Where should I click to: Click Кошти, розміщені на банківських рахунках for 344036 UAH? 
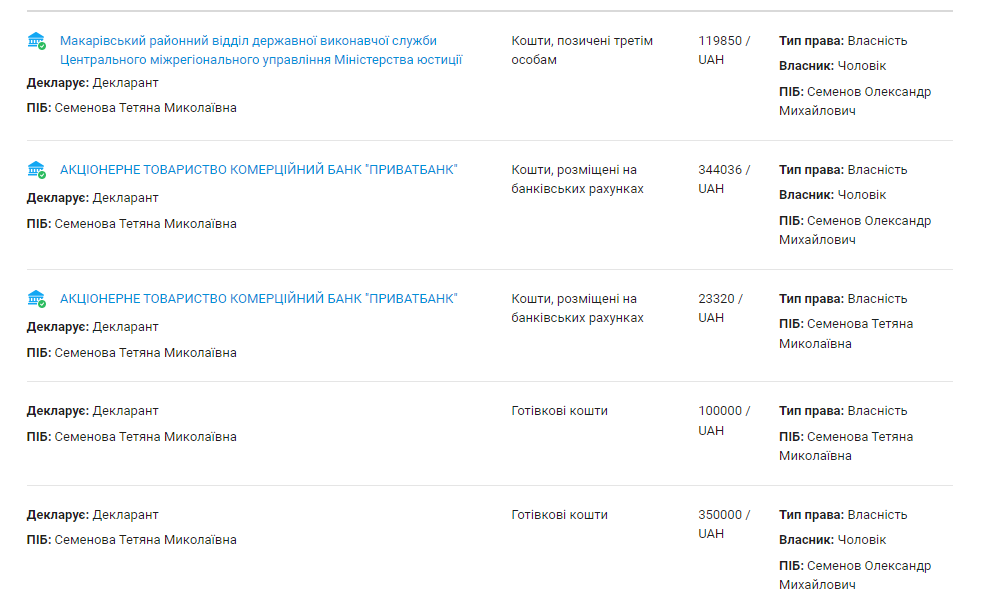(x=577, y=179)
